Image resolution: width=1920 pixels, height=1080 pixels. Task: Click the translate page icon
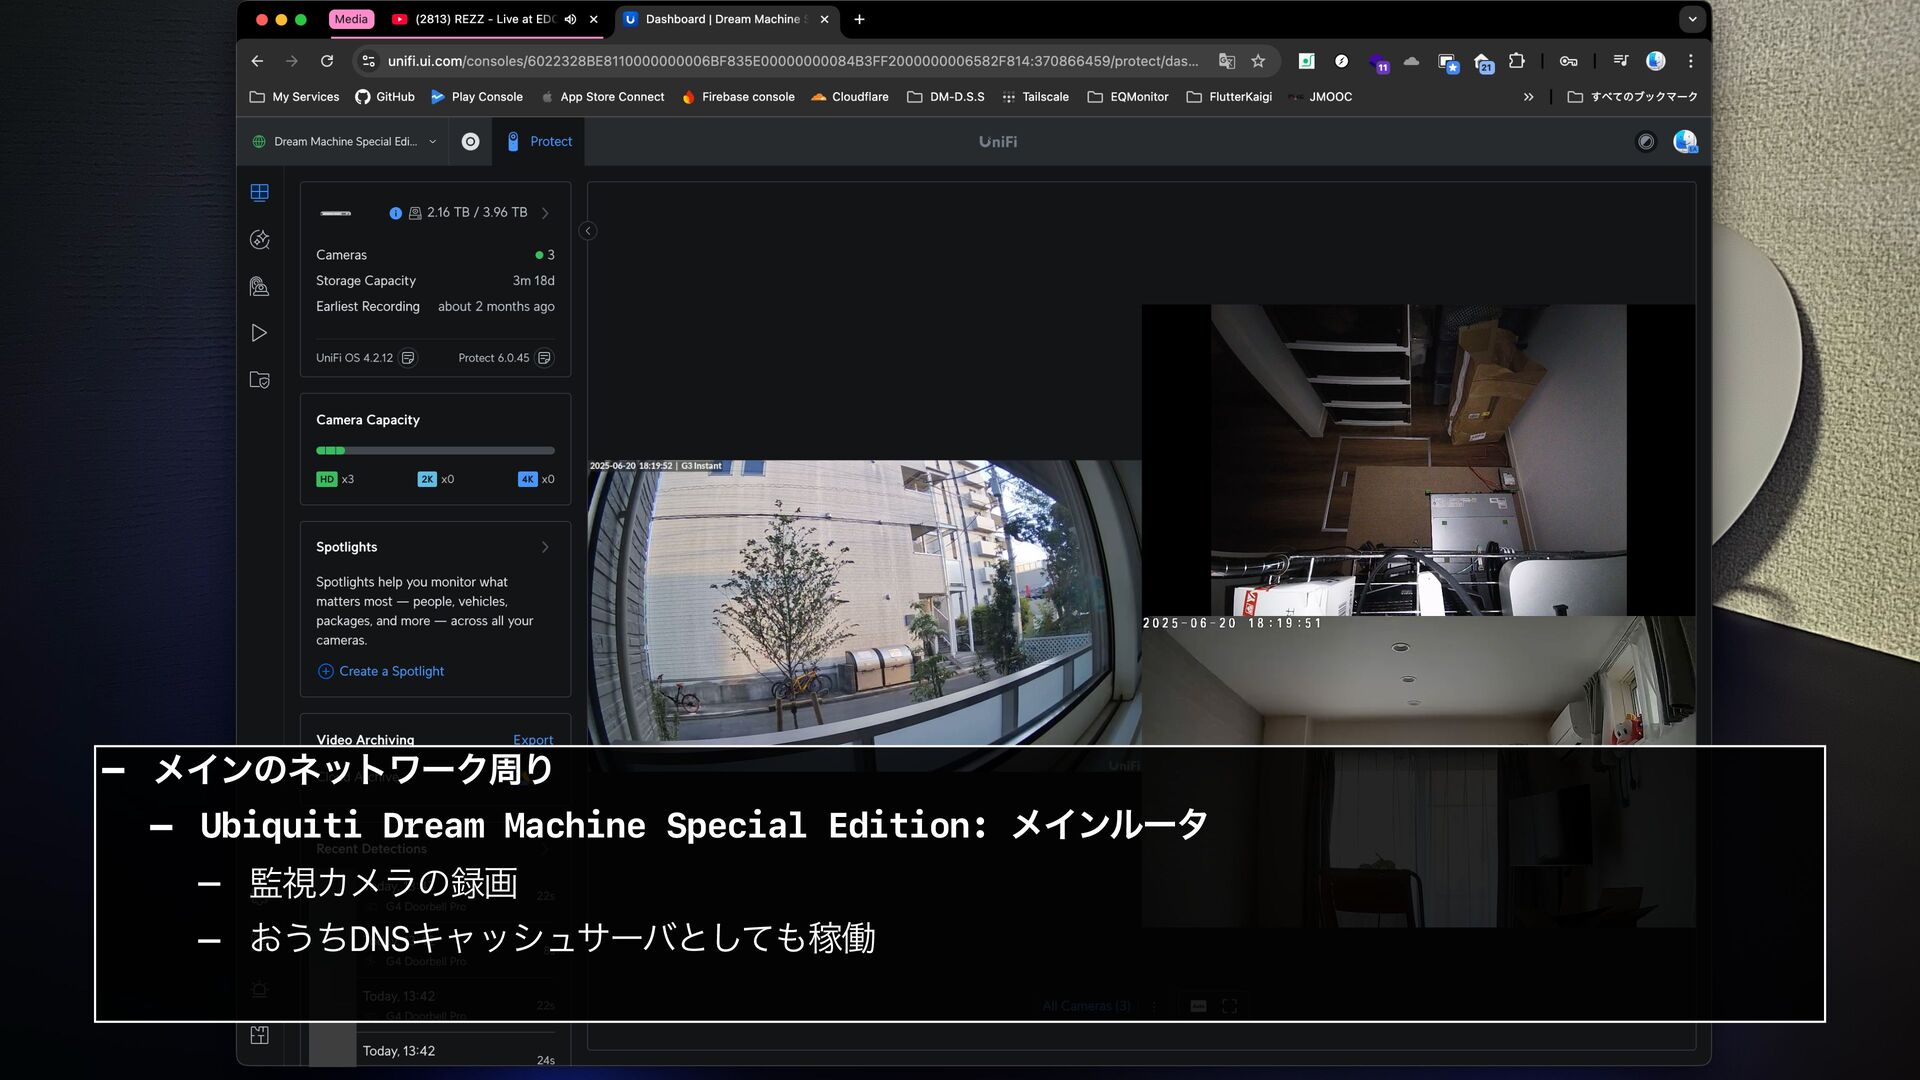(1226, 61)
